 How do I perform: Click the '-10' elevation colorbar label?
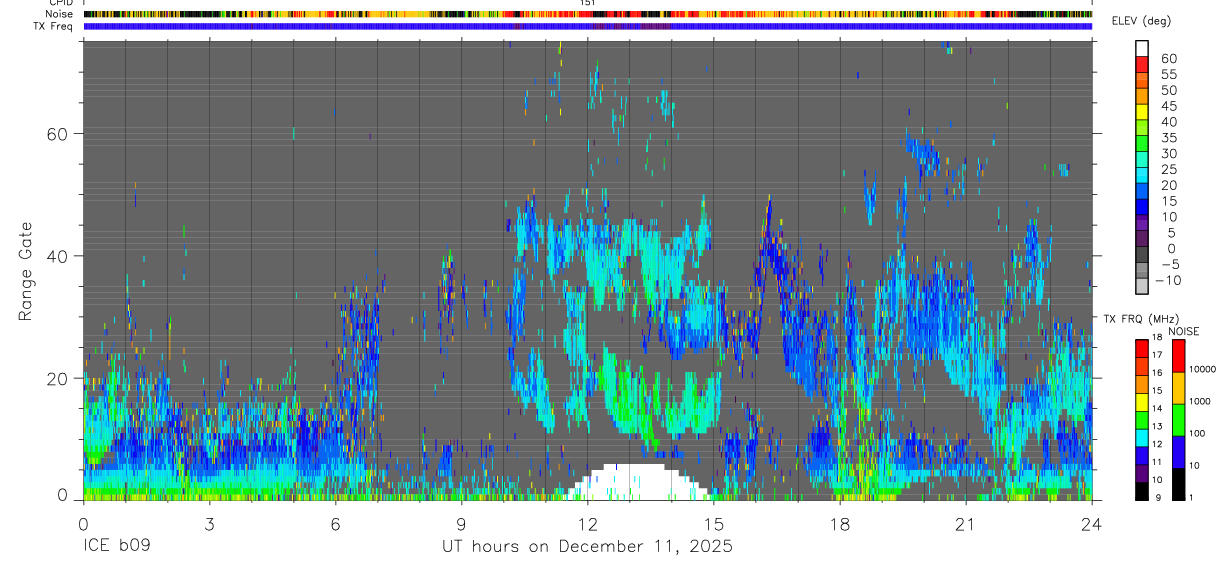[x=1169, y=280]
